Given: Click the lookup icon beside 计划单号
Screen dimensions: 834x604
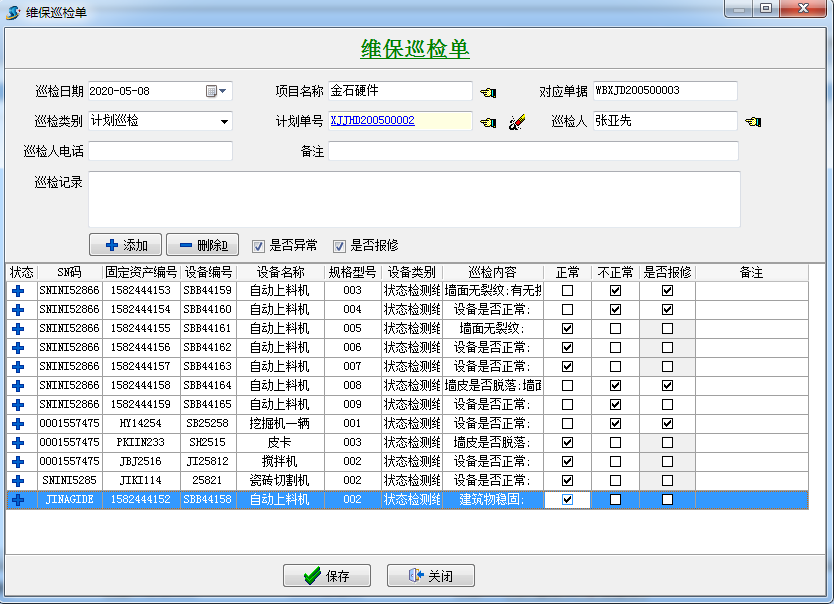Looking at the screenshot, I should point(487,122).
